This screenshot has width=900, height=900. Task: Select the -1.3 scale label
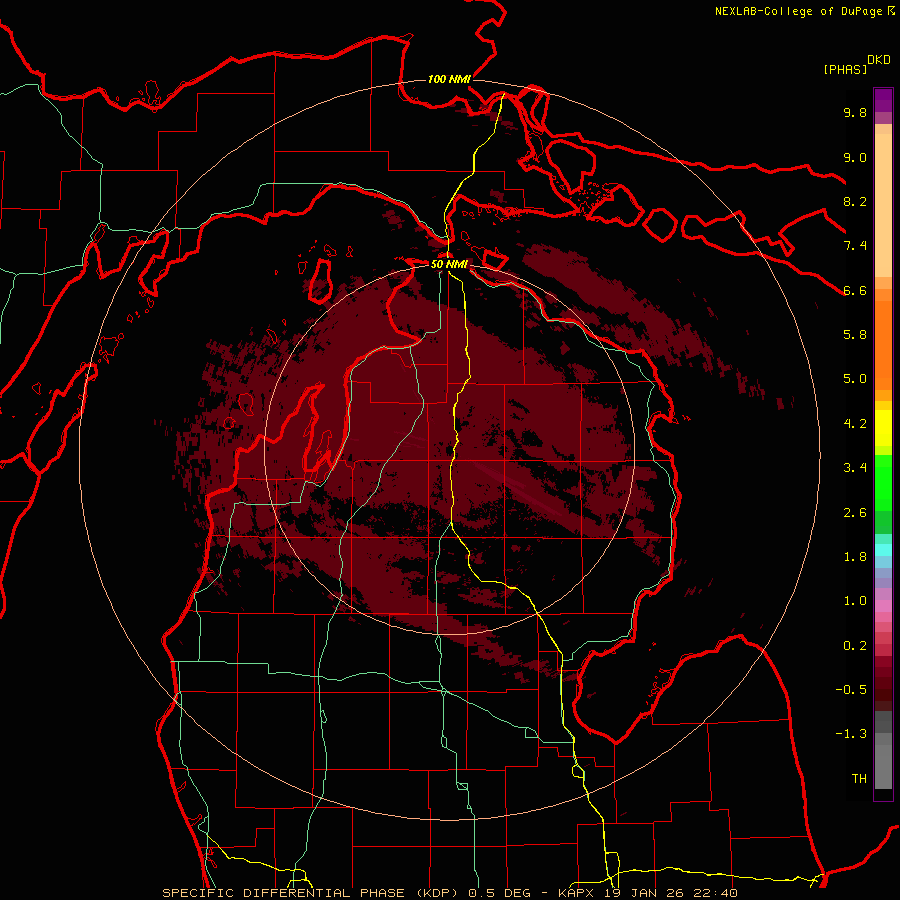851,734
